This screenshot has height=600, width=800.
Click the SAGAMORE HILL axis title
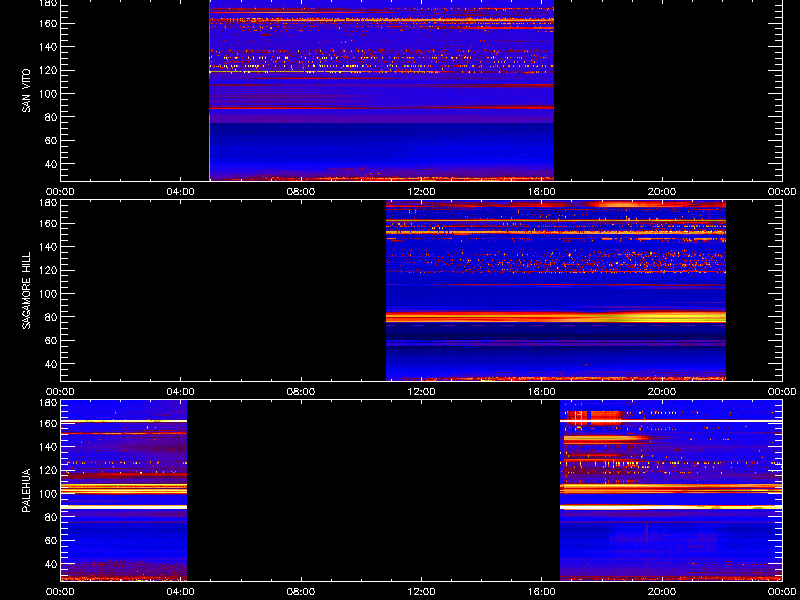point(27,290)
